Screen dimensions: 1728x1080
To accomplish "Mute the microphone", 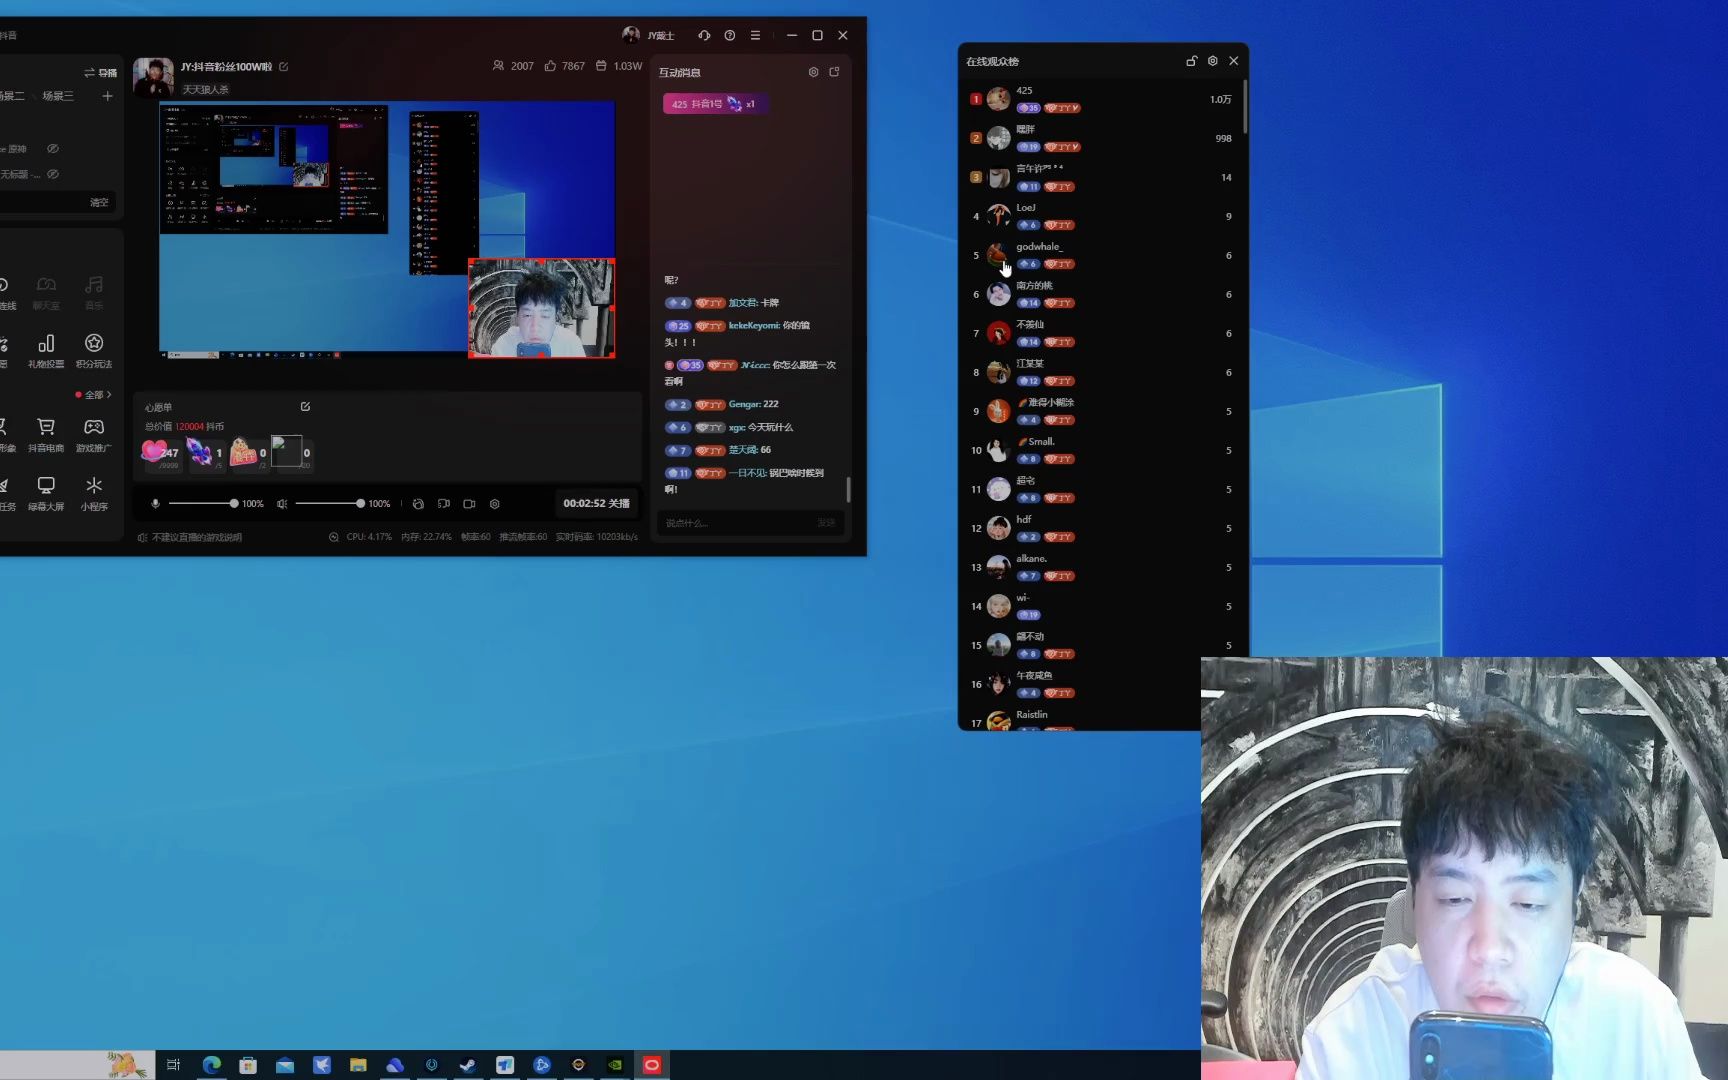I will 155,504.
